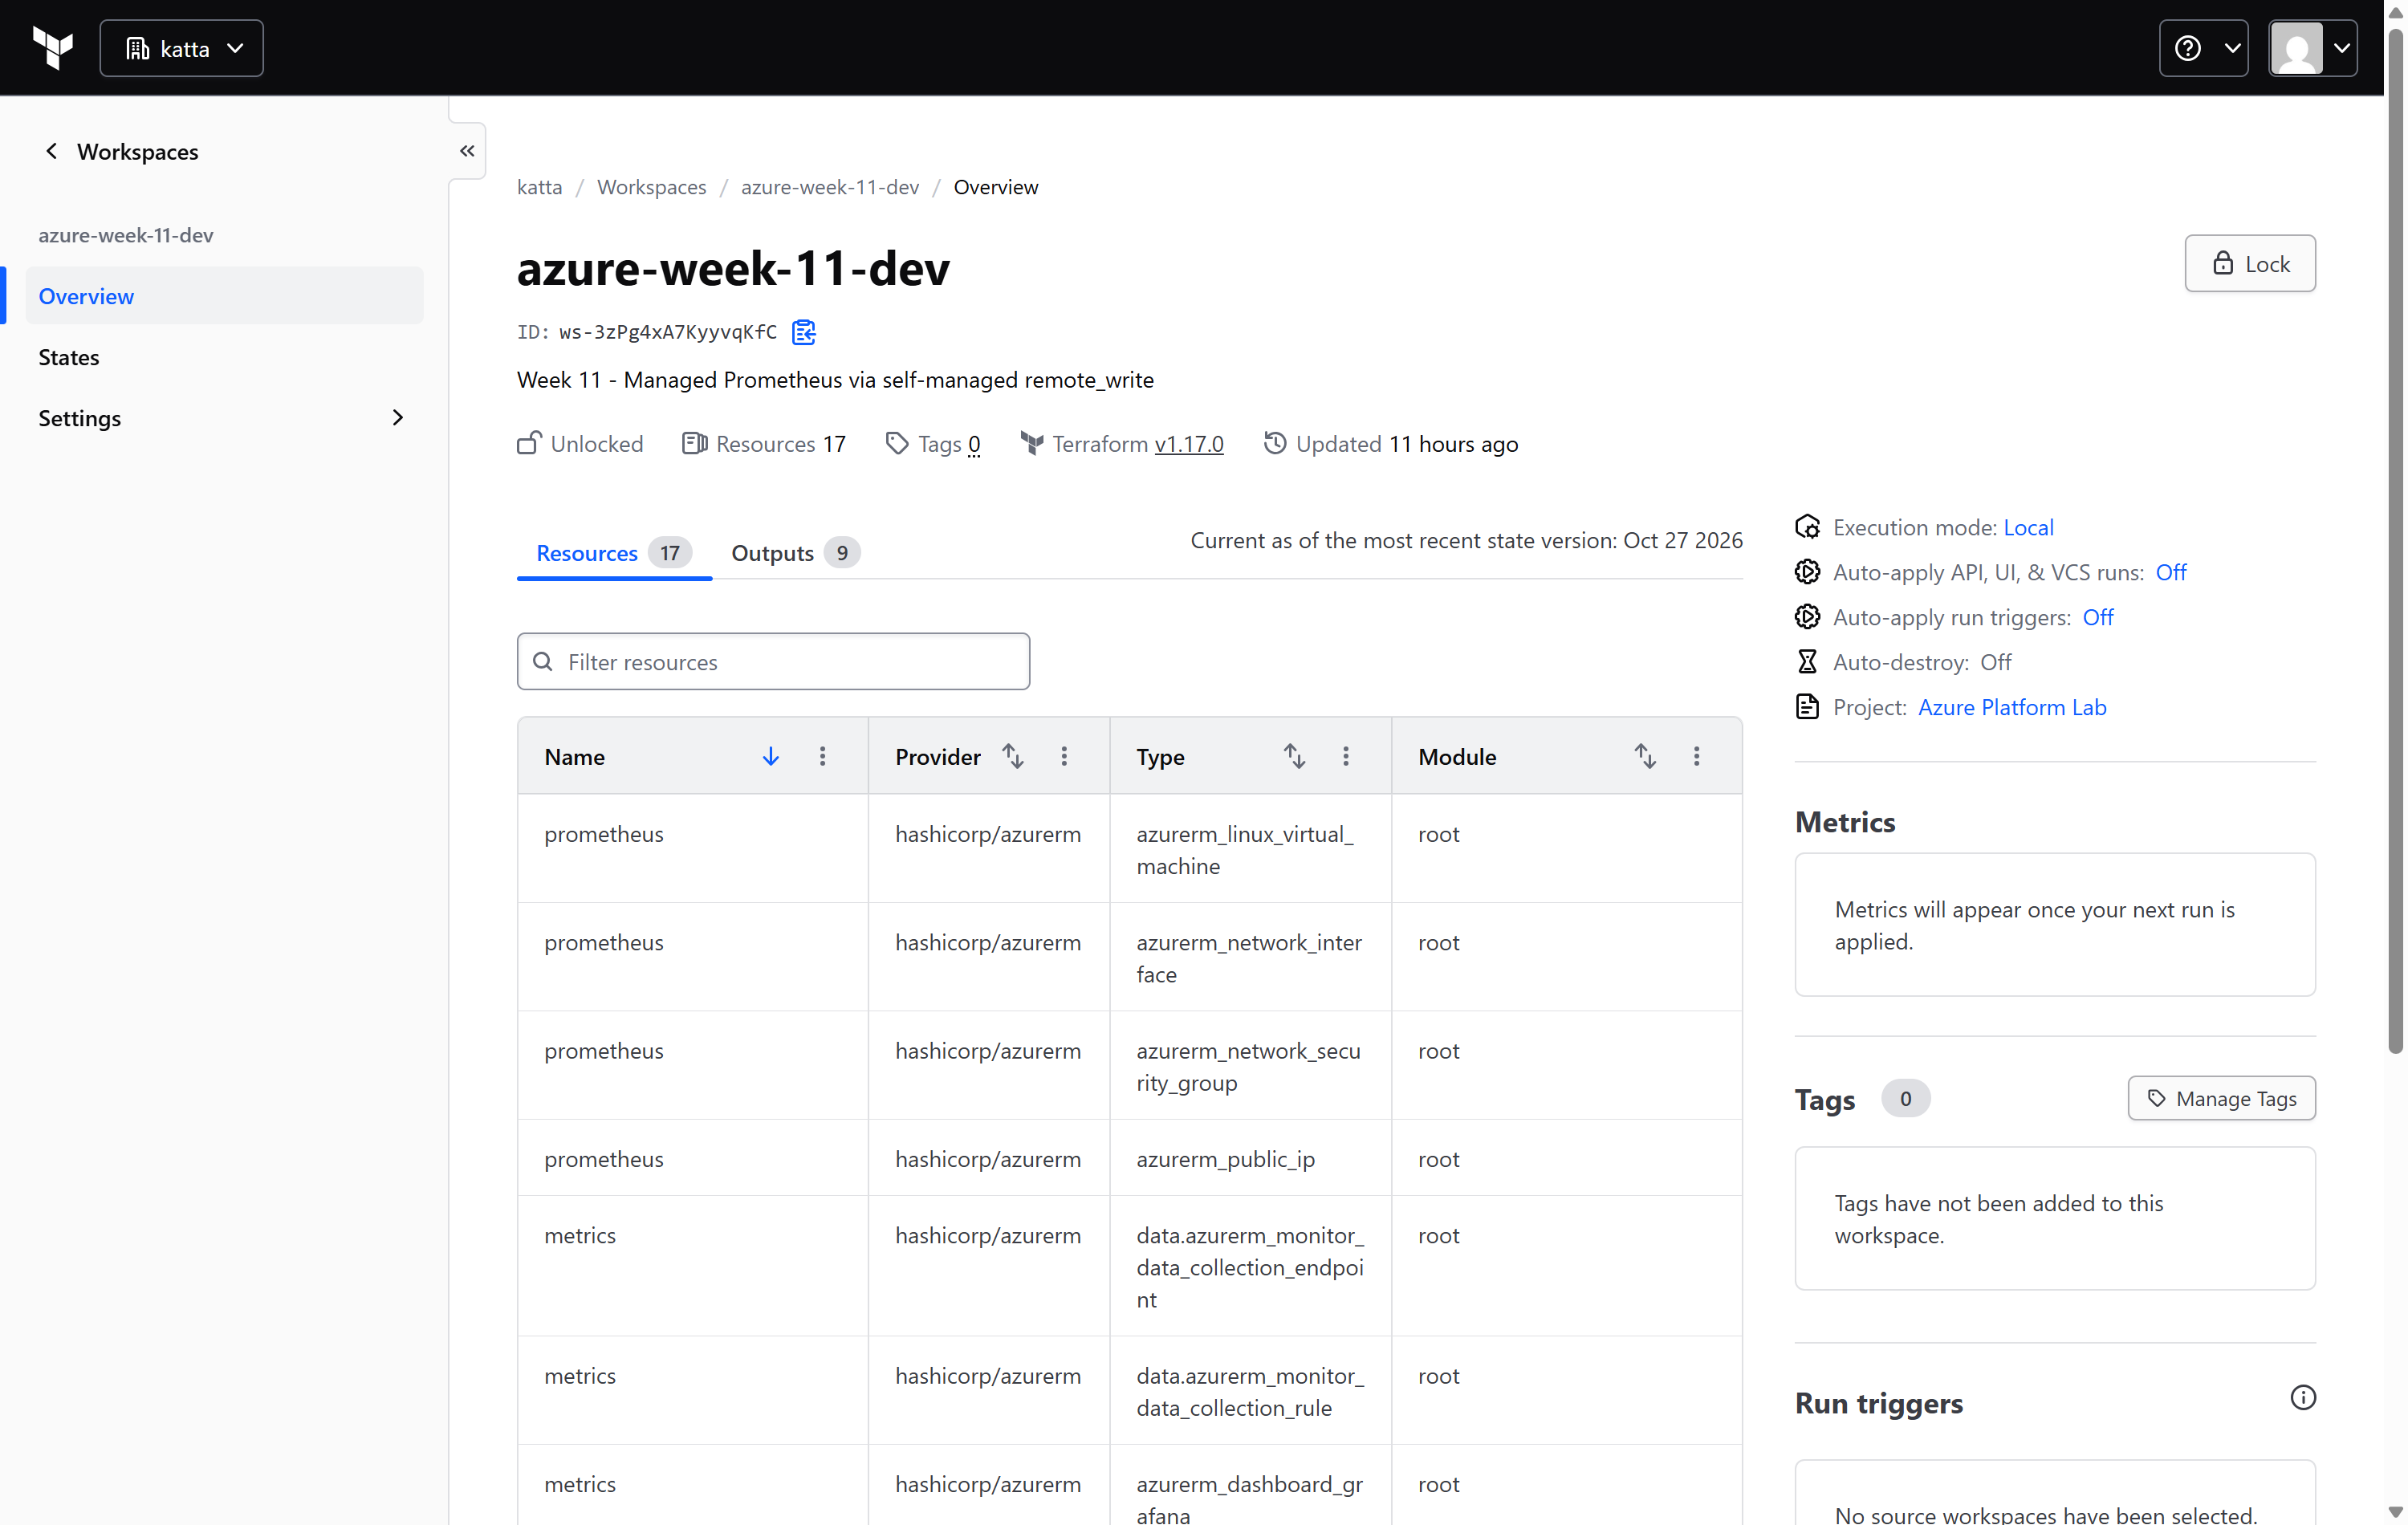The width and height of the screenshot is (2408, 1525).
Task: Open the user avatar menu
Action: 2312,48
